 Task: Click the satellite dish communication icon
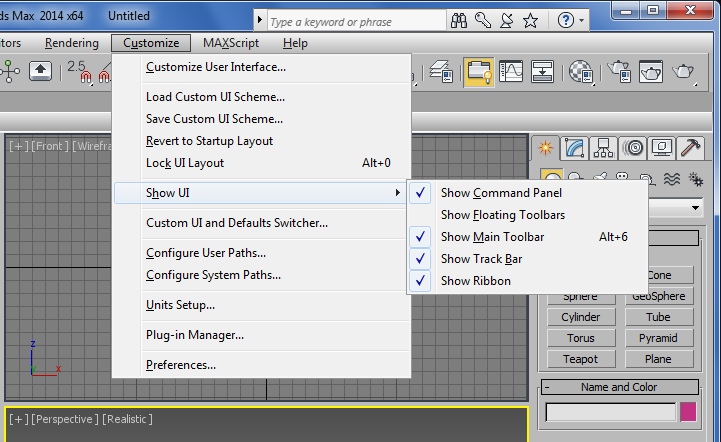(x=507, y=20)
